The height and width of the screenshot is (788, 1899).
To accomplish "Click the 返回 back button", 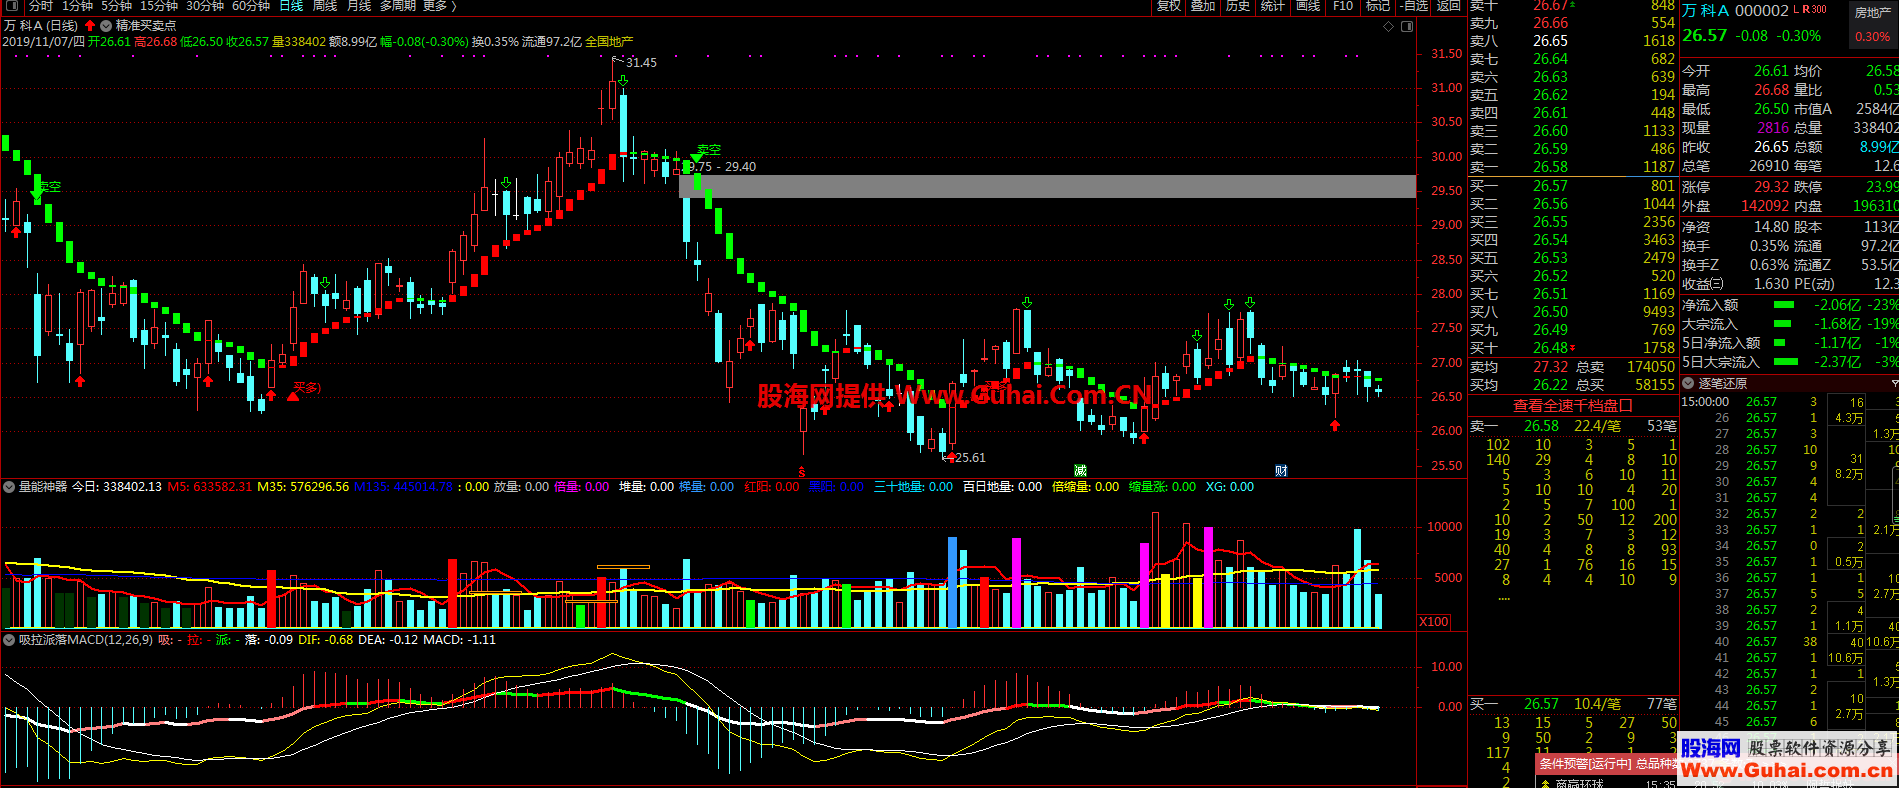I will (x=1449, y=6).
